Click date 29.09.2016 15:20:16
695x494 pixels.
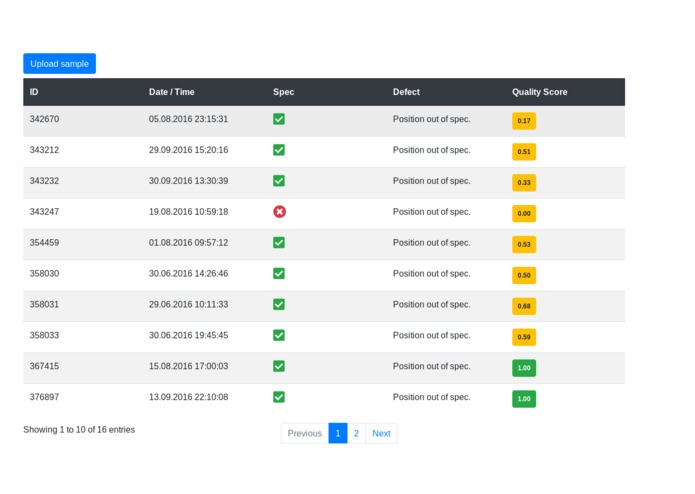(x=188, y=150)
